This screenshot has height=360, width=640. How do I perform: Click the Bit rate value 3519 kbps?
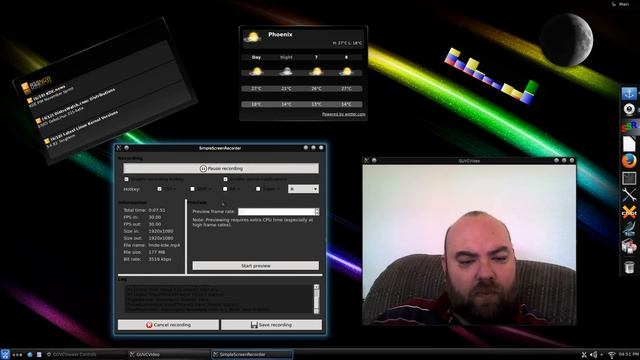[160, 259]
